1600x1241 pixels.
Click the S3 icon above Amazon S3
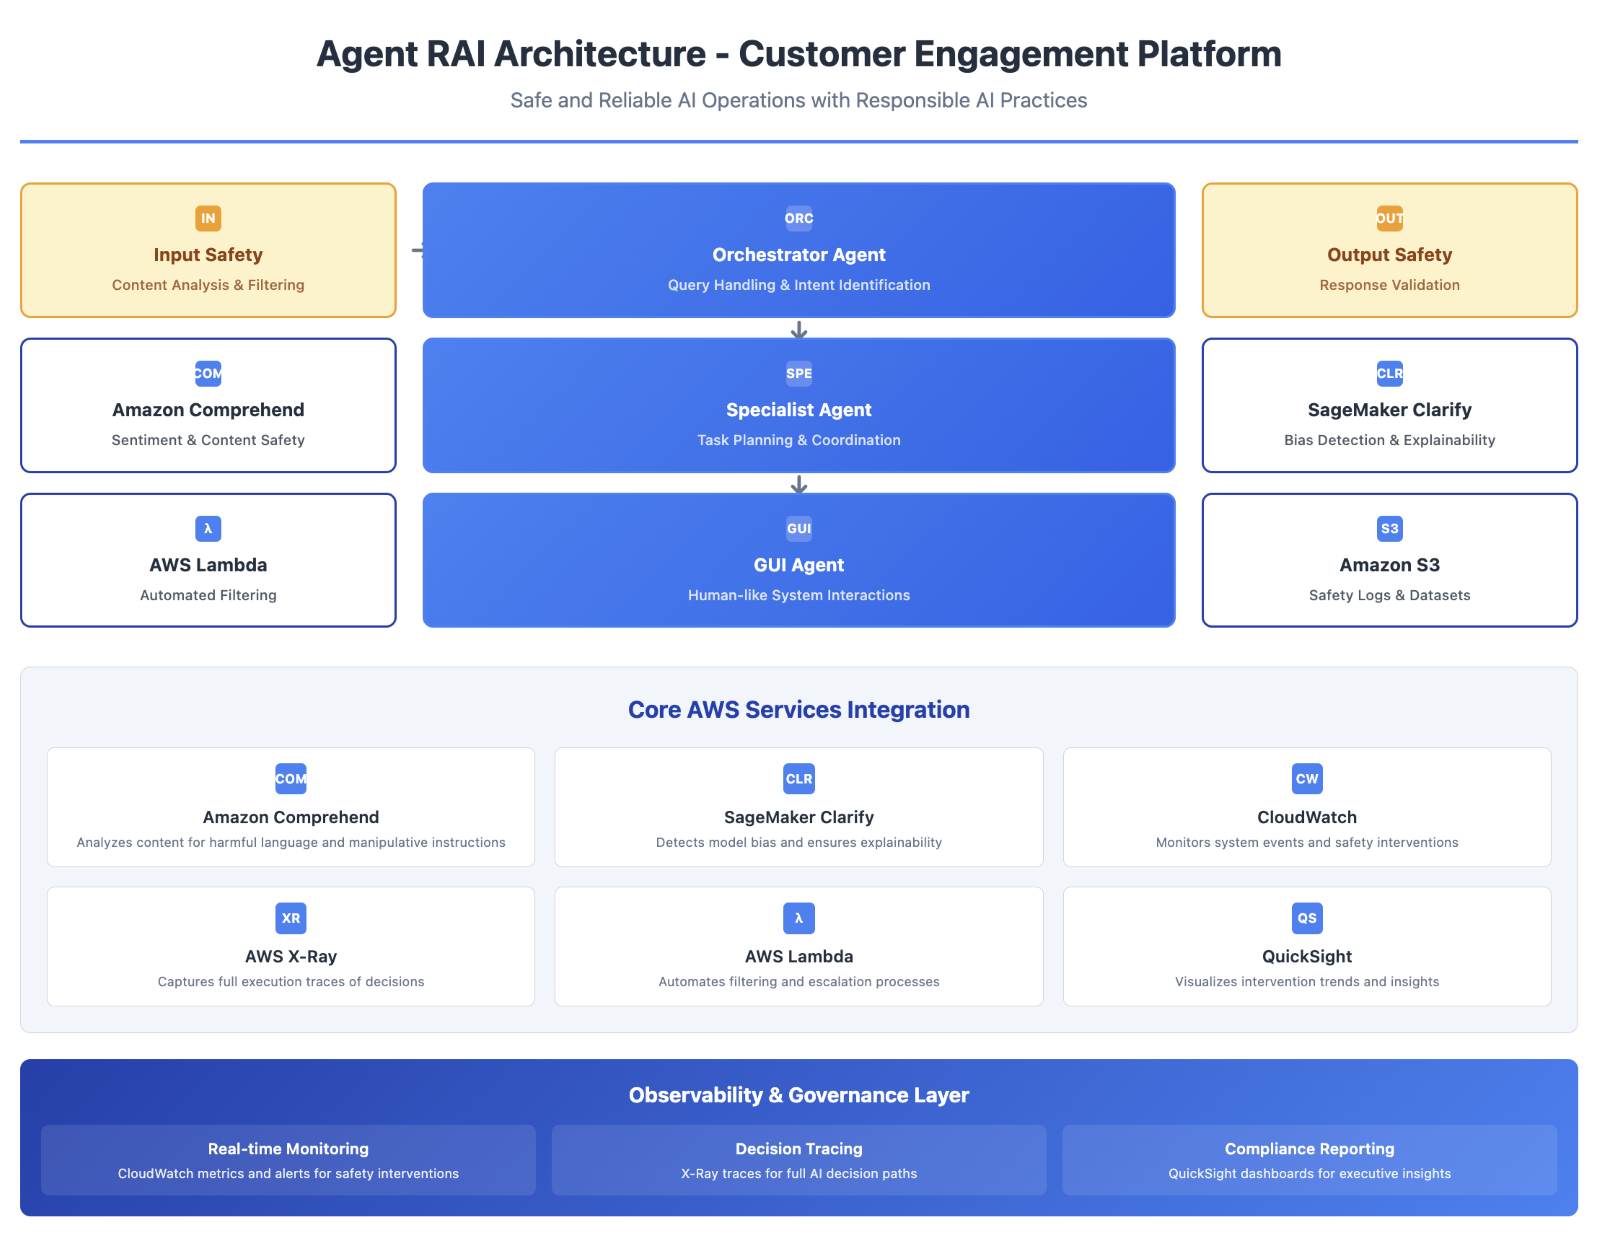1389,528
